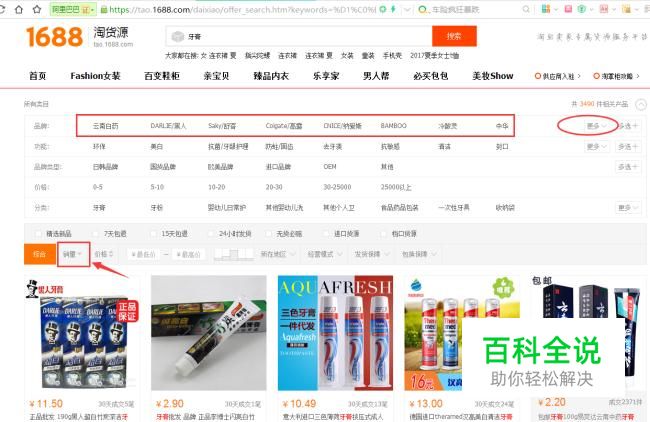Click the browser address bar URL
Screen dimensions: 650x422
243,10
